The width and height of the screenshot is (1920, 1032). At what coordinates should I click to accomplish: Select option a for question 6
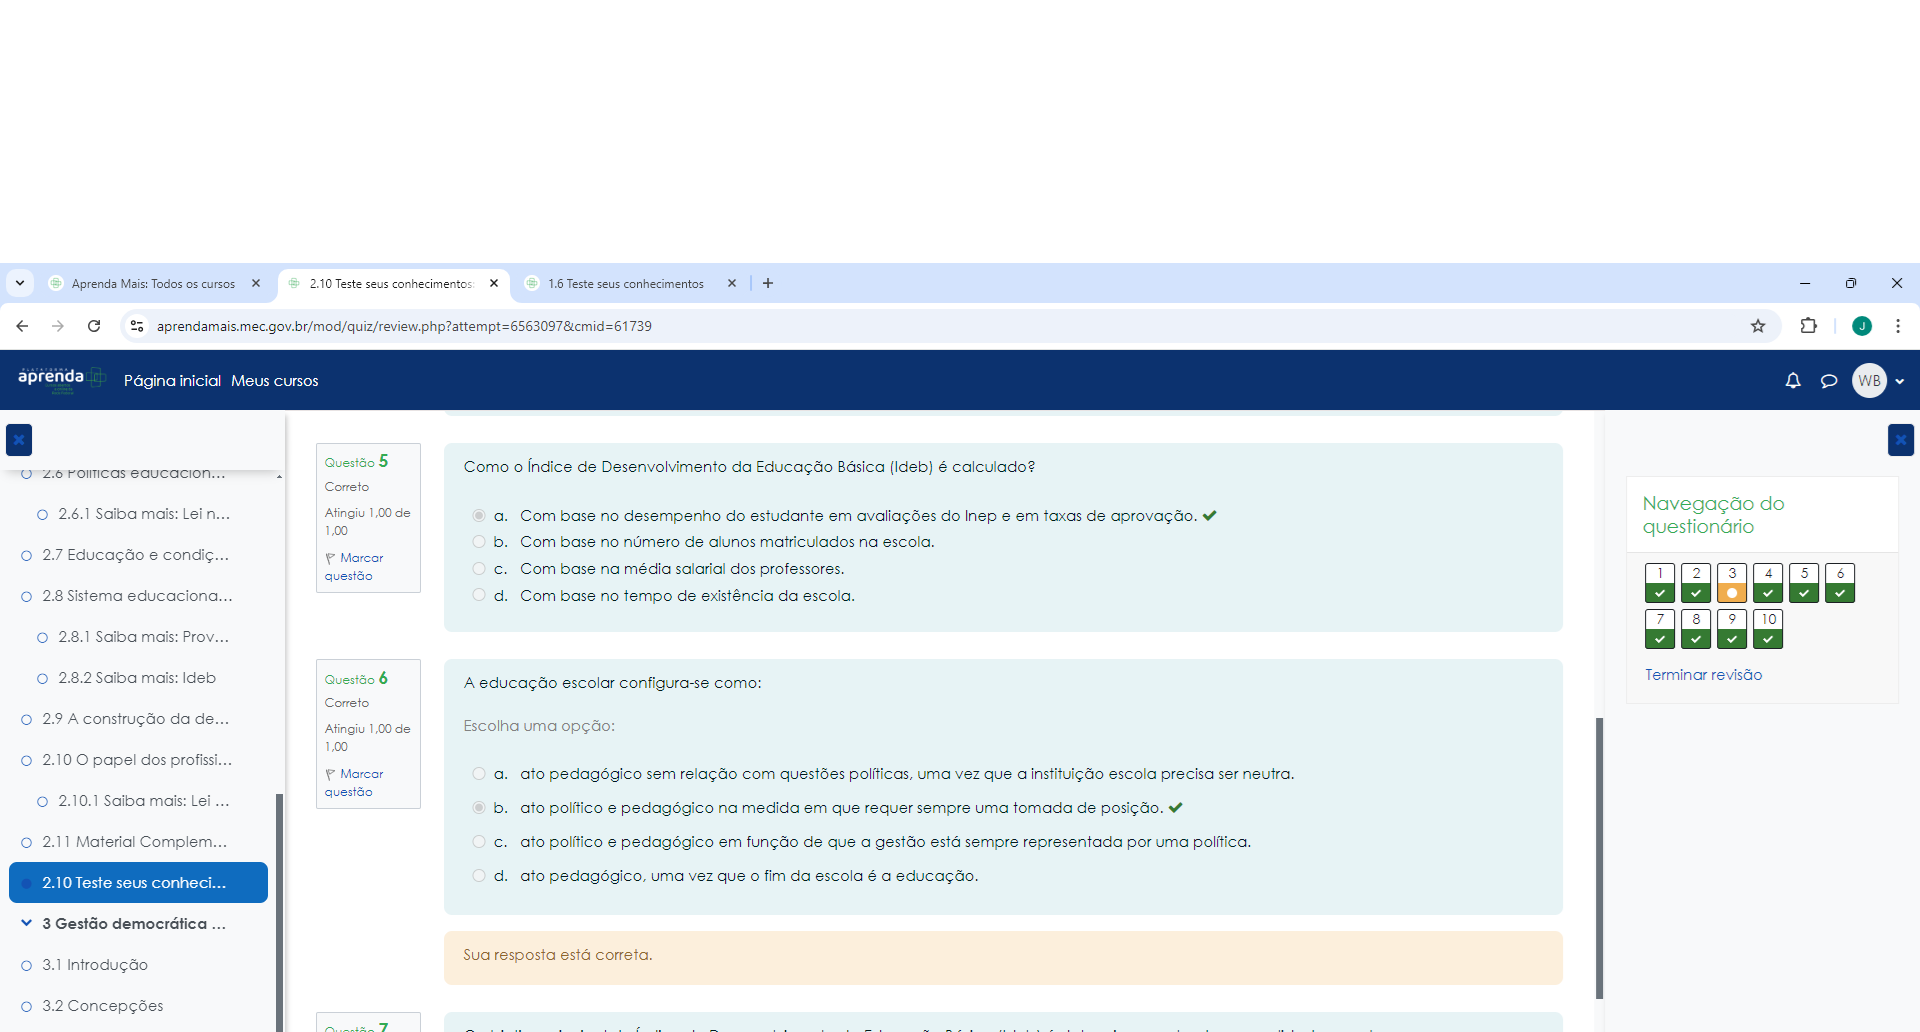(x=479, y=774)
